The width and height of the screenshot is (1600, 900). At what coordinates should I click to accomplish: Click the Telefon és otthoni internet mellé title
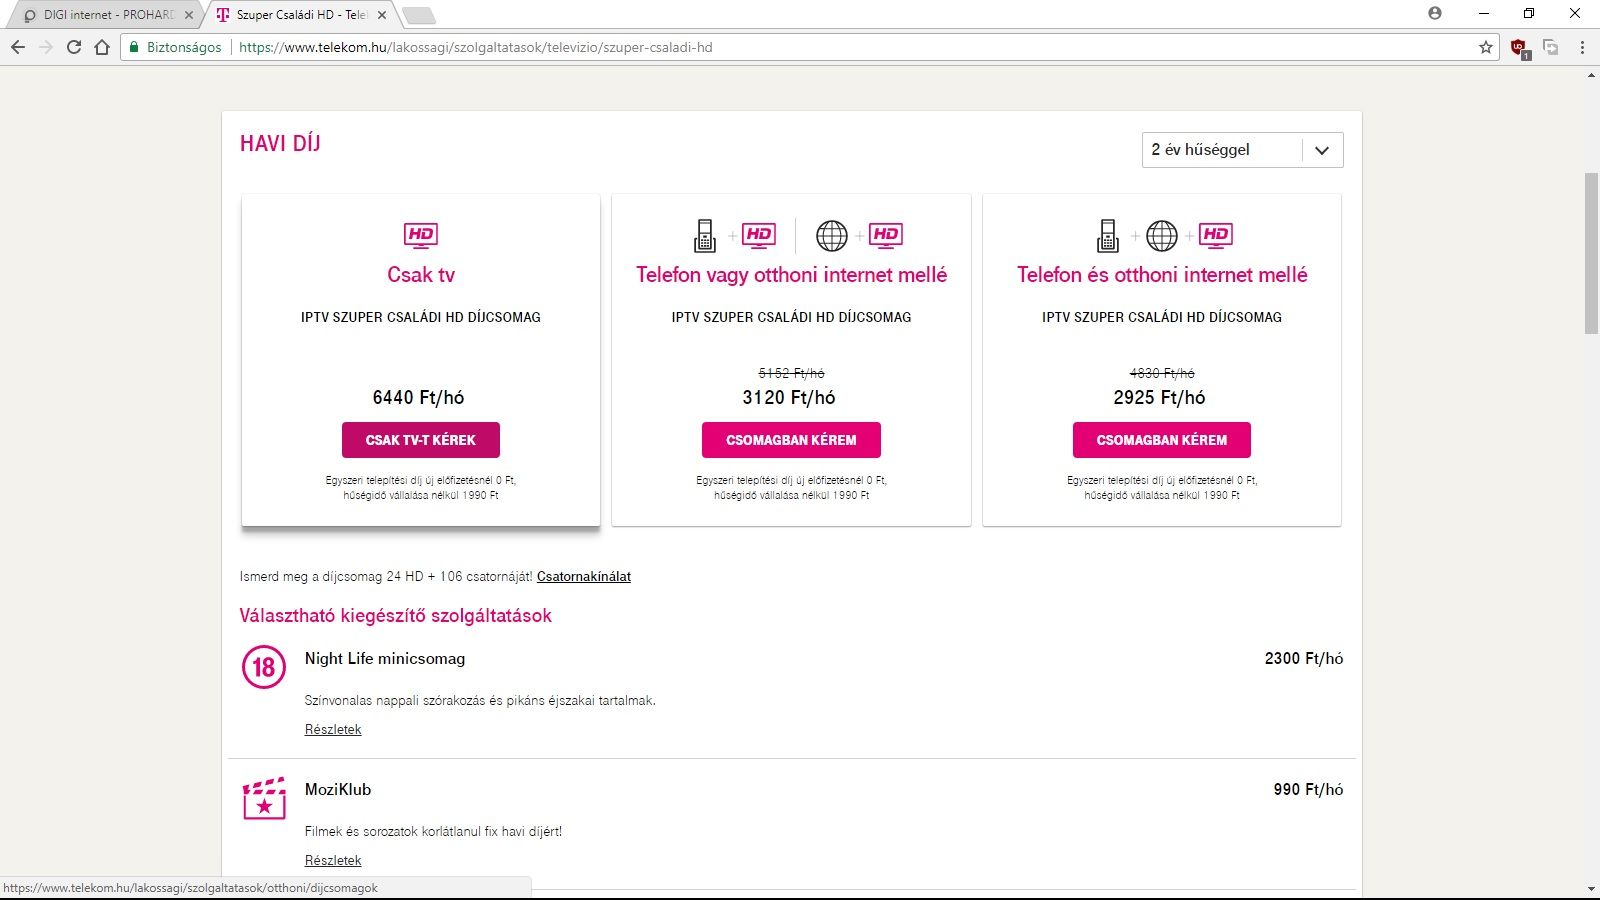(x=1162, y=275)
